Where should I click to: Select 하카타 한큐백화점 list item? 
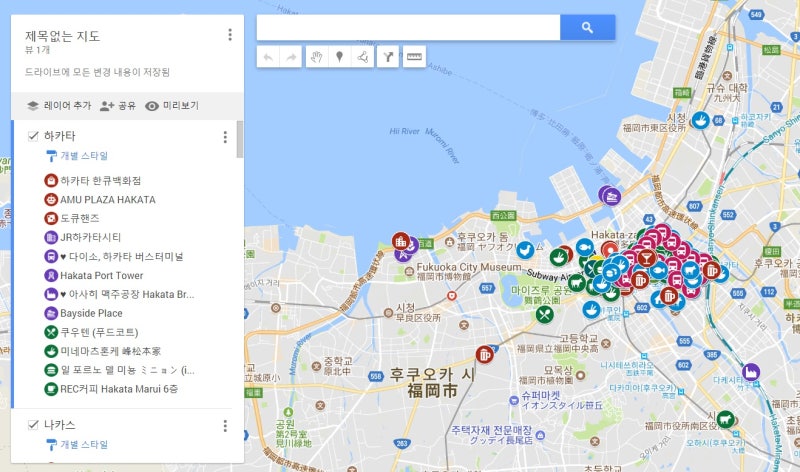[x=101, y=181]
